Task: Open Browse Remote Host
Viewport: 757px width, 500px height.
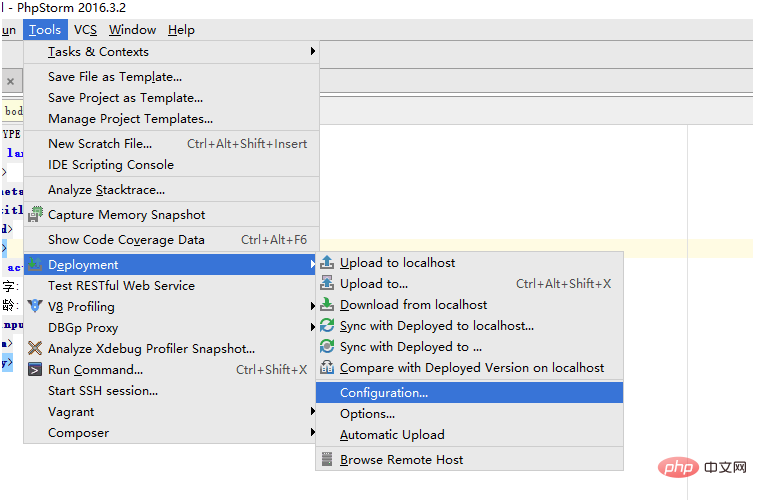Action: [469, 459]
